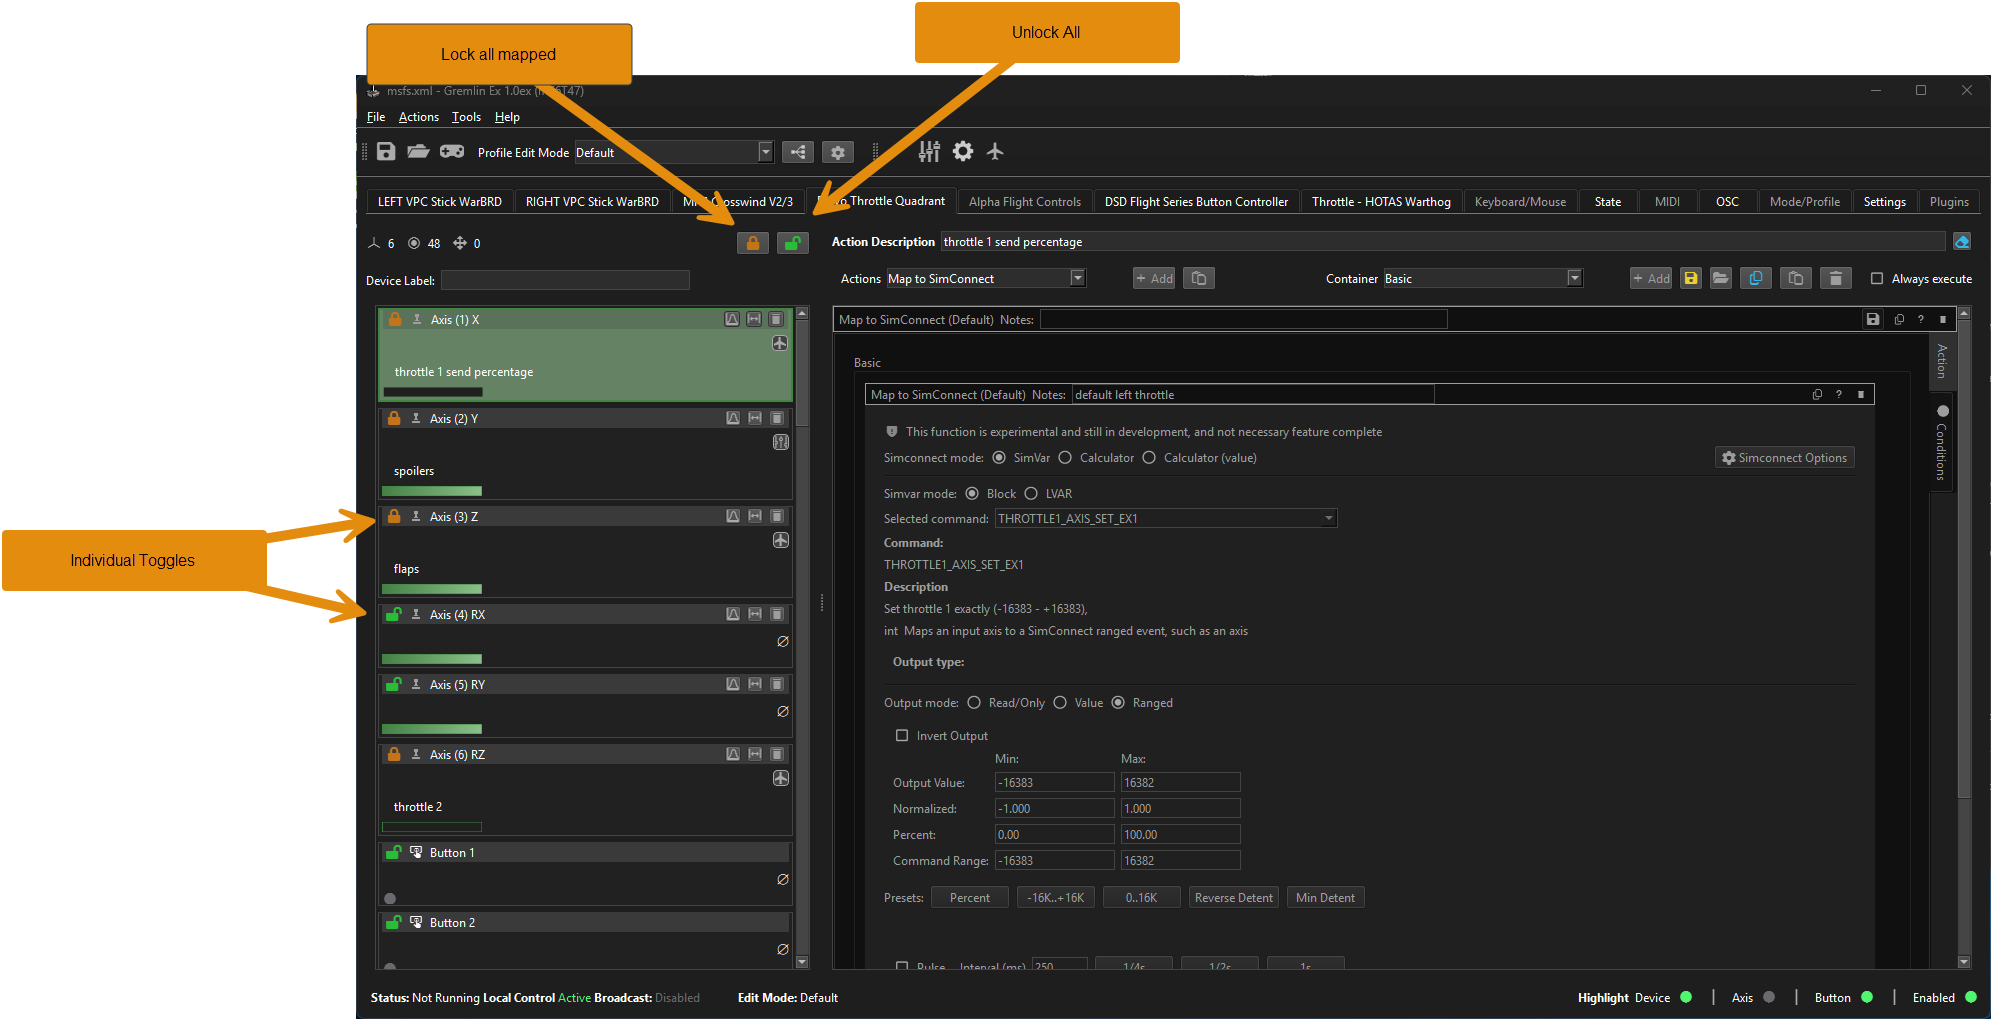The image size is (1991, 1019).
Task: Switch to LEFT VPC Stick WarBRD tab
Action: [440, 201]
